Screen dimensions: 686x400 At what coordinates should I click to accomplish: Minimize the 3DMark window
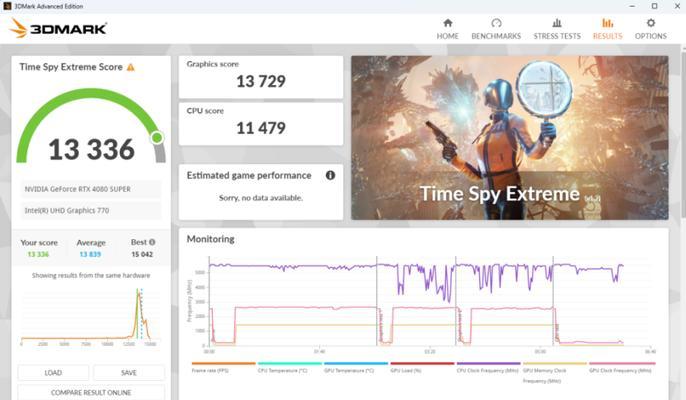coord(632,6)
